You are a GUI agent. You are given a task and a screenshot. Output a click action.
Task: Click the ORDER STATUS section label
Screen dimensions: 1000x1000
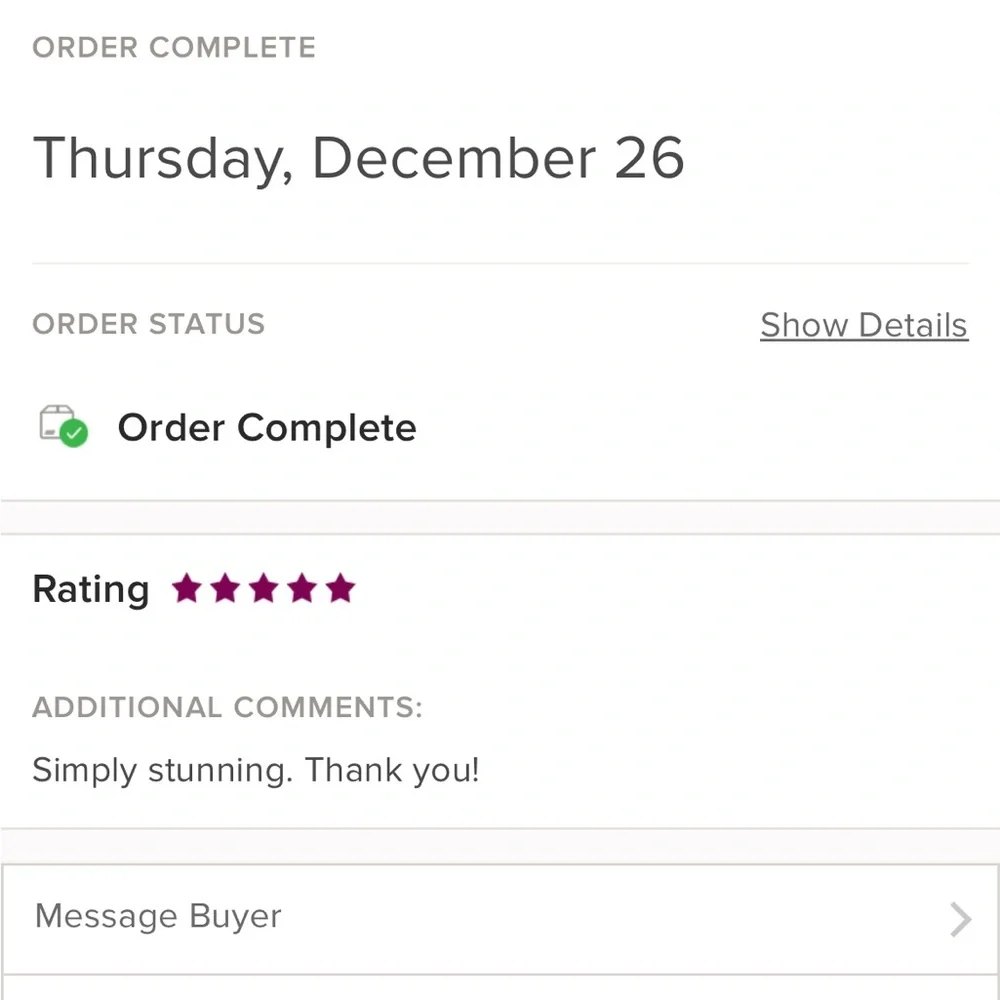[149, 324]
